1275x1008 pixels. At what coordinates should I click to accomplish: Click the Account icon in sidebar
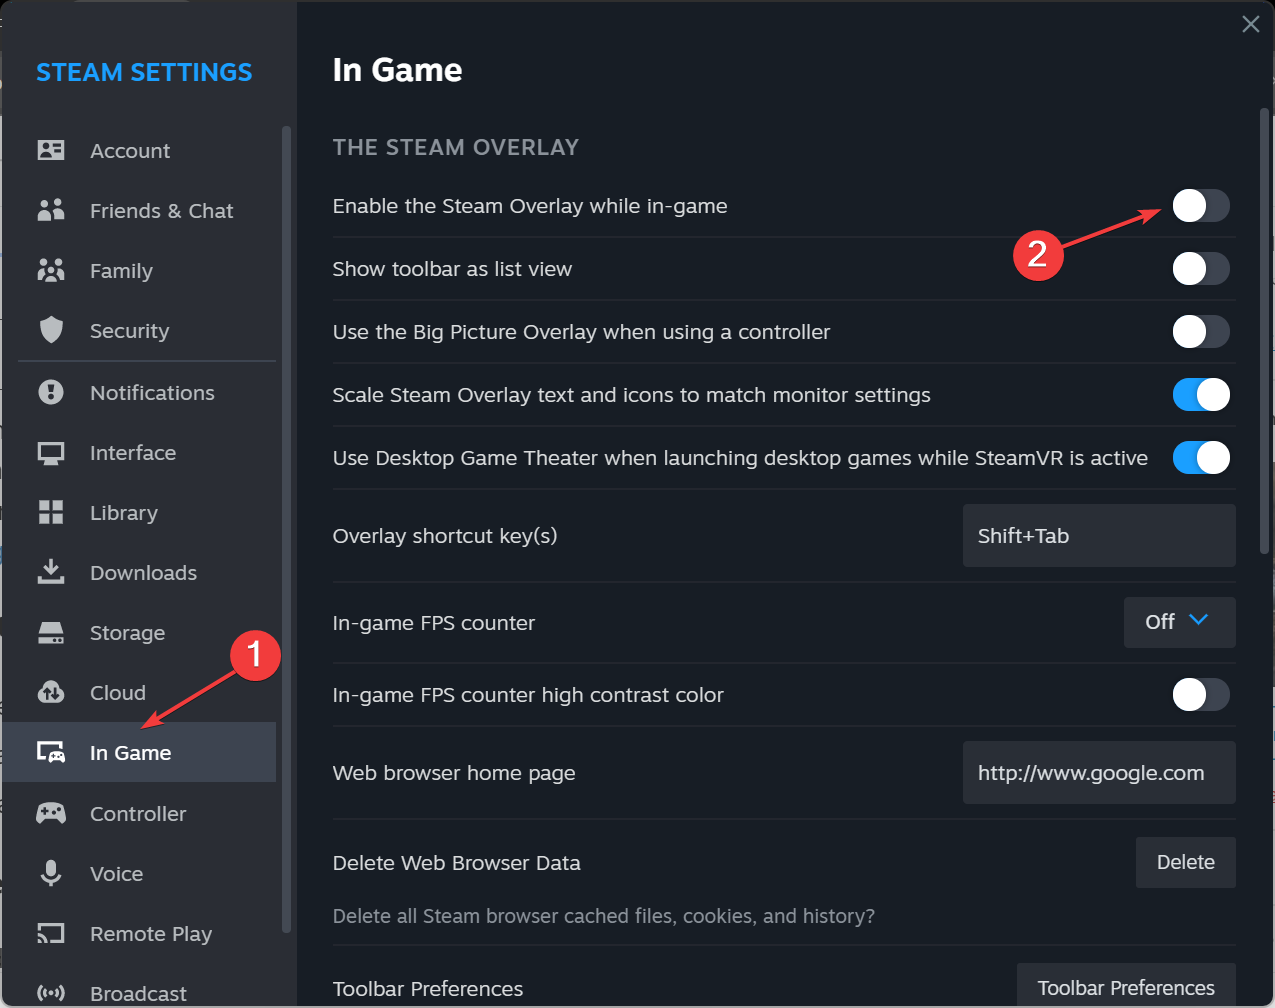coord(51,151)
